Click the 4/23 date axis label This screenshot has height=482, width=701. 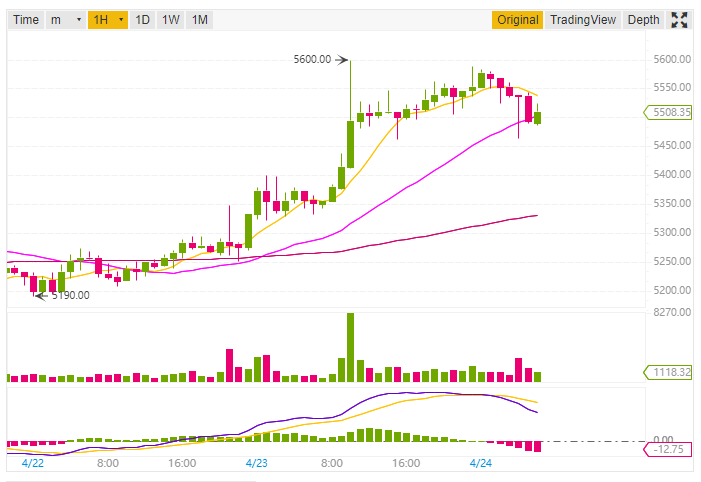pyautogui.click(x=257, y=463)
